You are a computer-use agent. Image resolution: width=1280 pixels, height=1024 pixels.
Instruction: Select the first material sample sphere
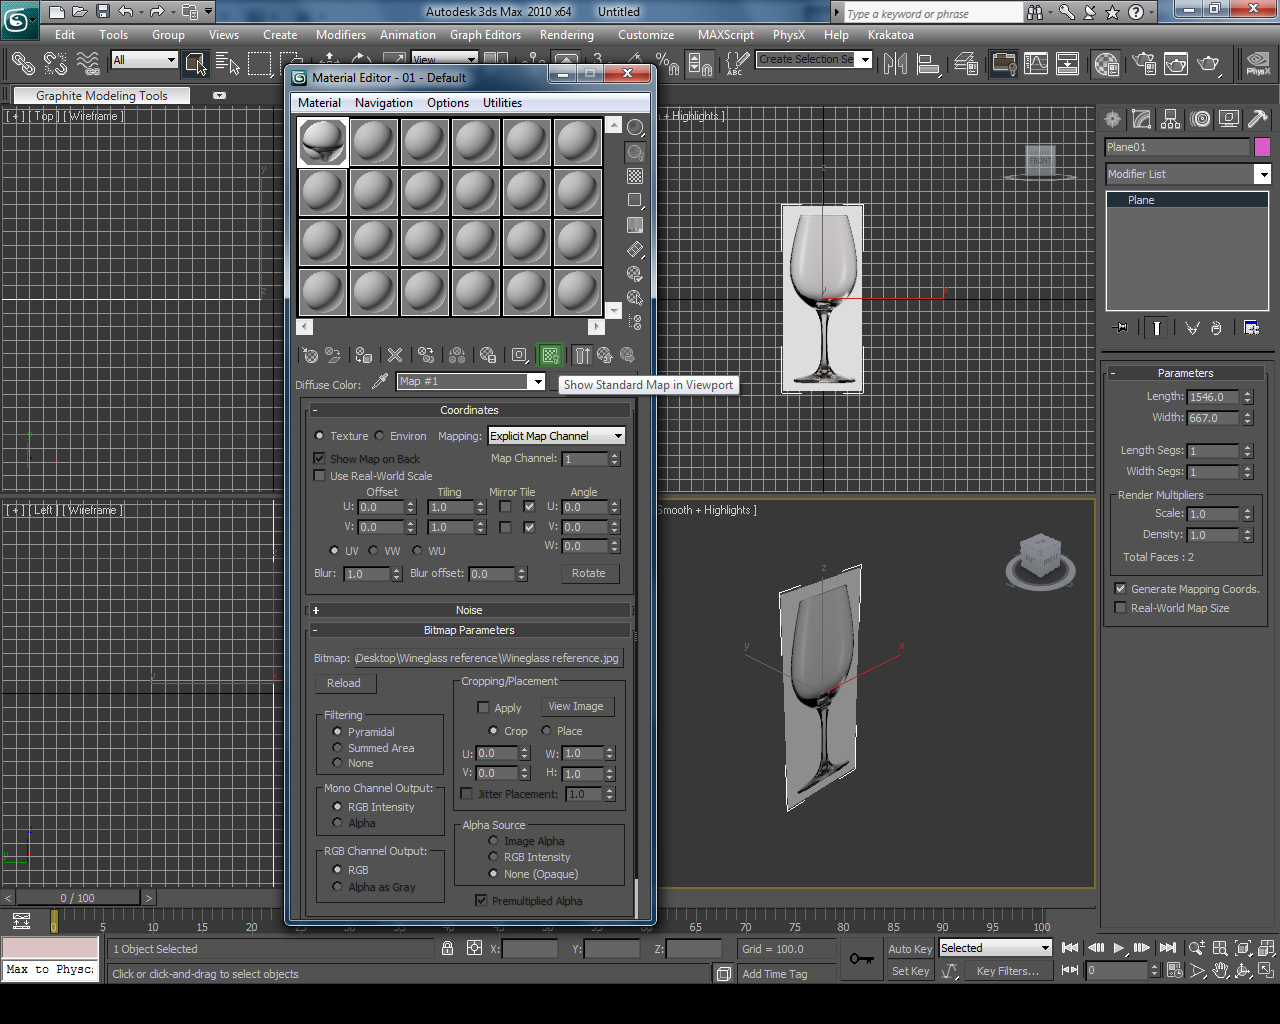tap(321, 141)
